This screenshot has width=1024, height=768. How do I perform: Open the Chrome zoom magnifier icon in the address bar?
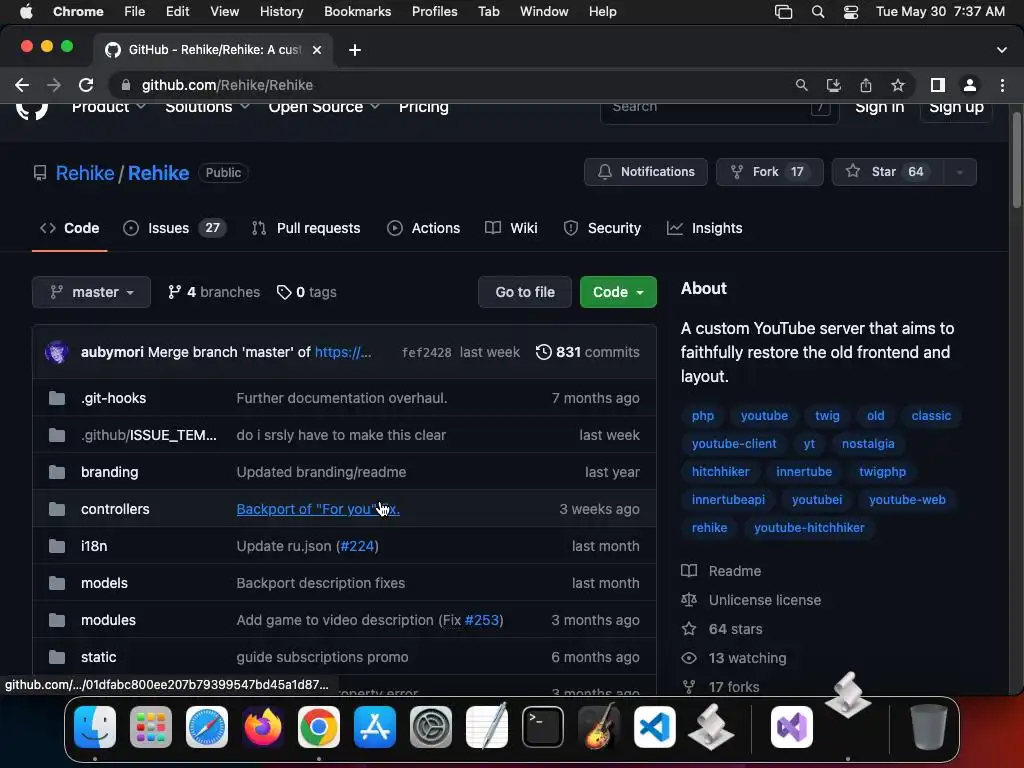801,85
